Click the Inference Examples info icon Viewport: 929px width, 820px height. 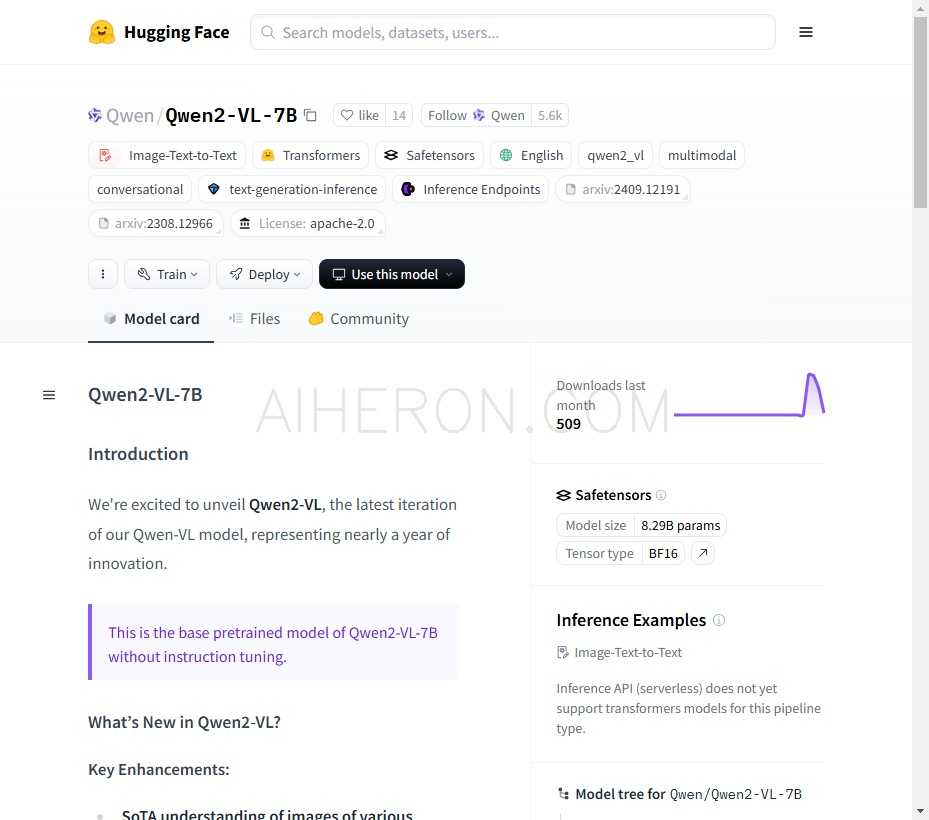(x=719, y=620)
